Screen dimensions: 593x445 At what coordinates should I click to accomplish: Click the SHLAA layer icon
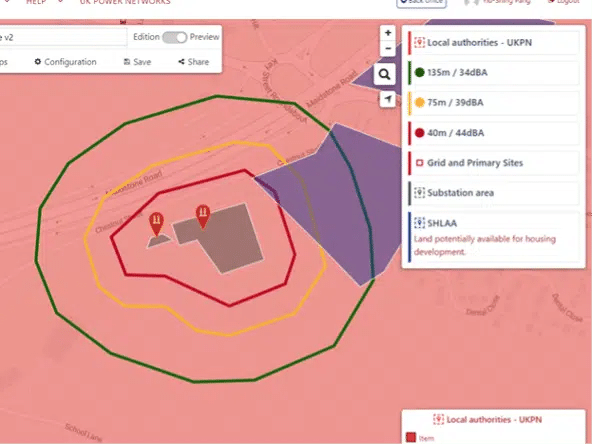tap(419, 223)
